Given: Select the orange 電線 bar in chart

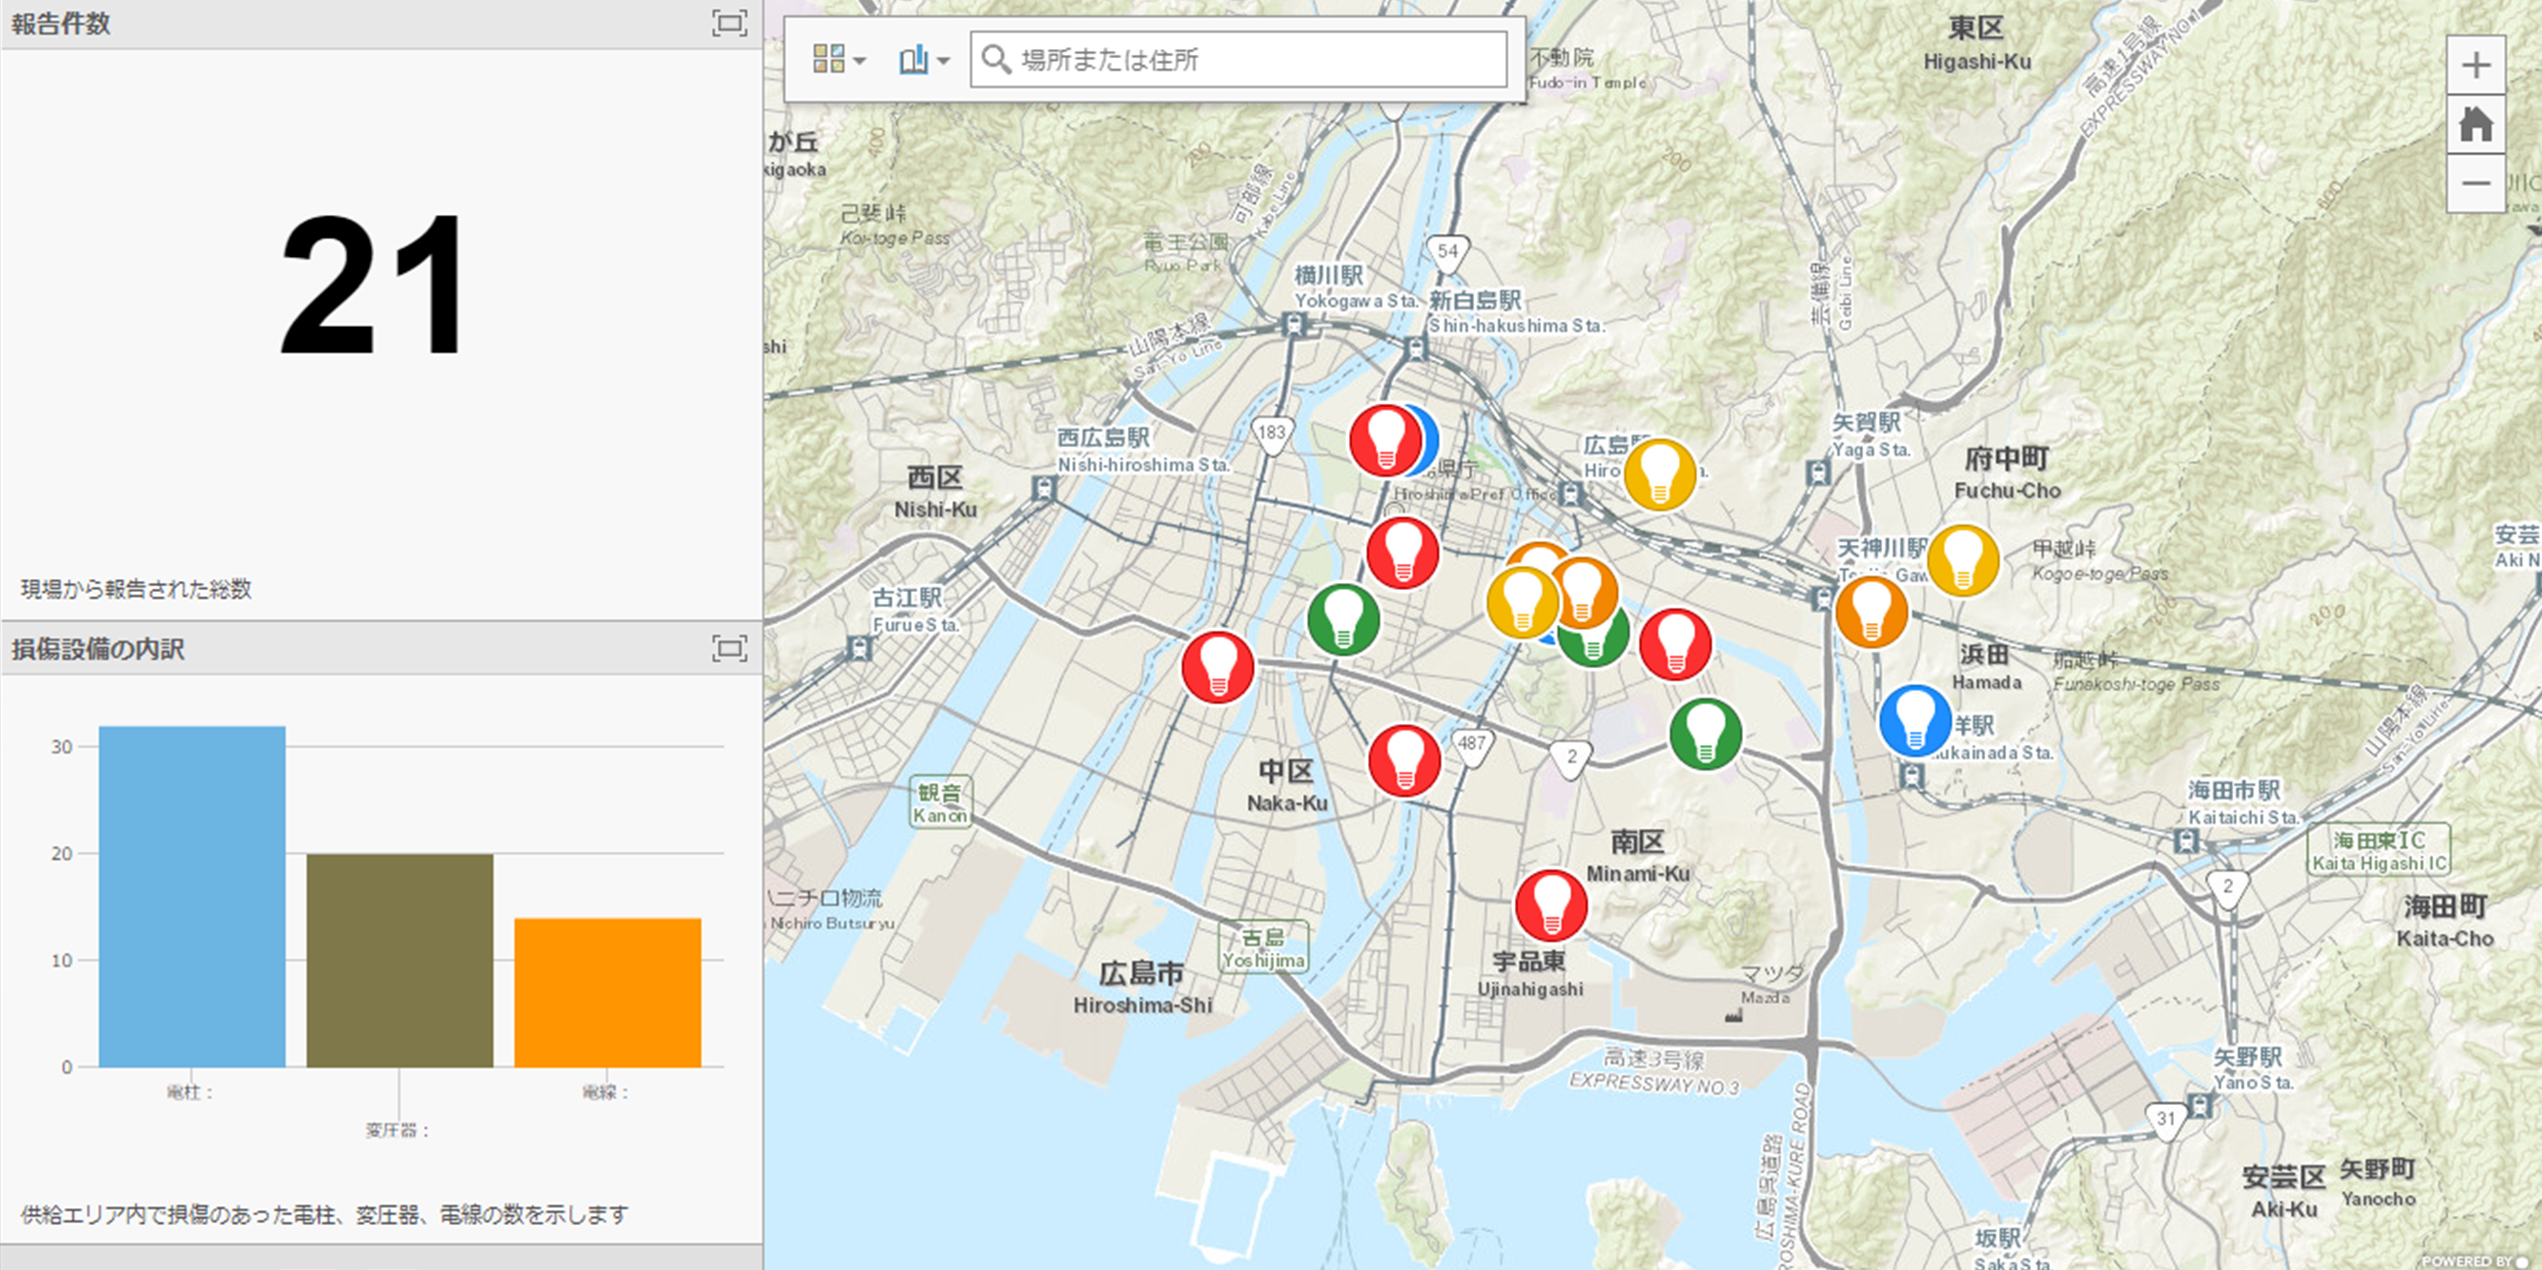Looking at the screenshot, I should [x=607, y=992].
